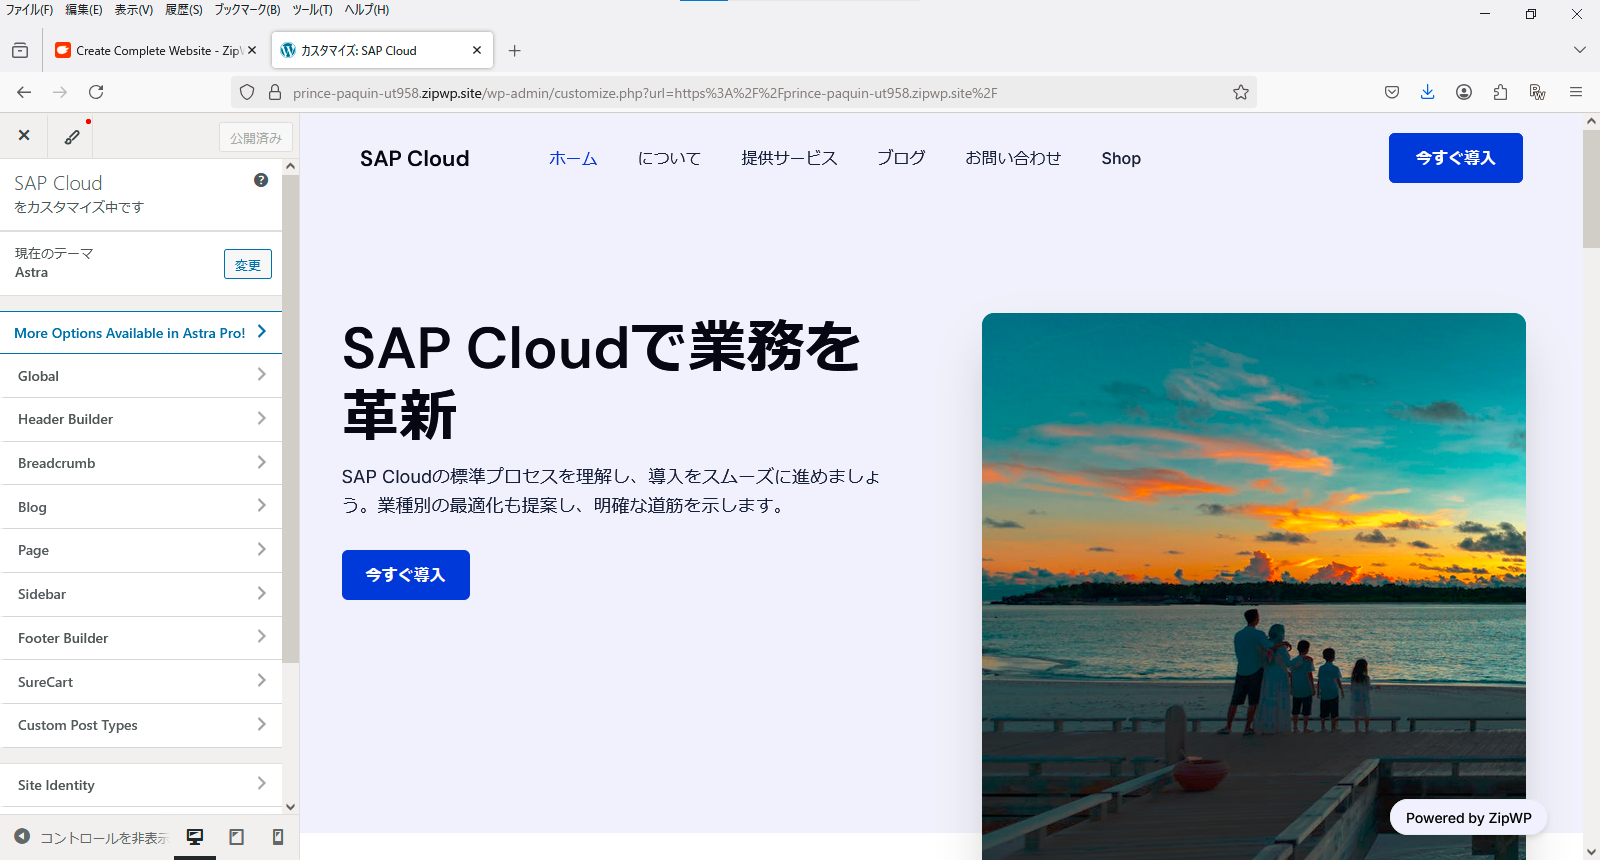
Task: Close the WordPress customizer panel
Action: point(24,135)
